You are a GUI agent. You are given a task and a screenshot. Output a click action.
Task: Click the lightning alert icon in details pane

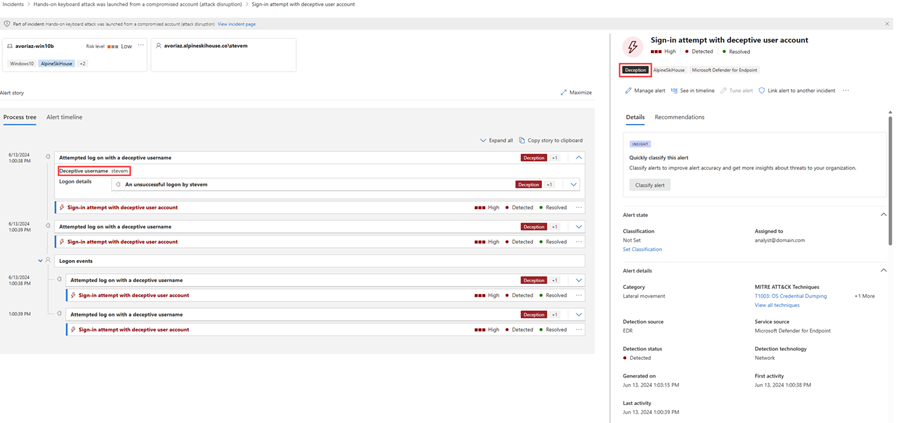click(632, 47)
